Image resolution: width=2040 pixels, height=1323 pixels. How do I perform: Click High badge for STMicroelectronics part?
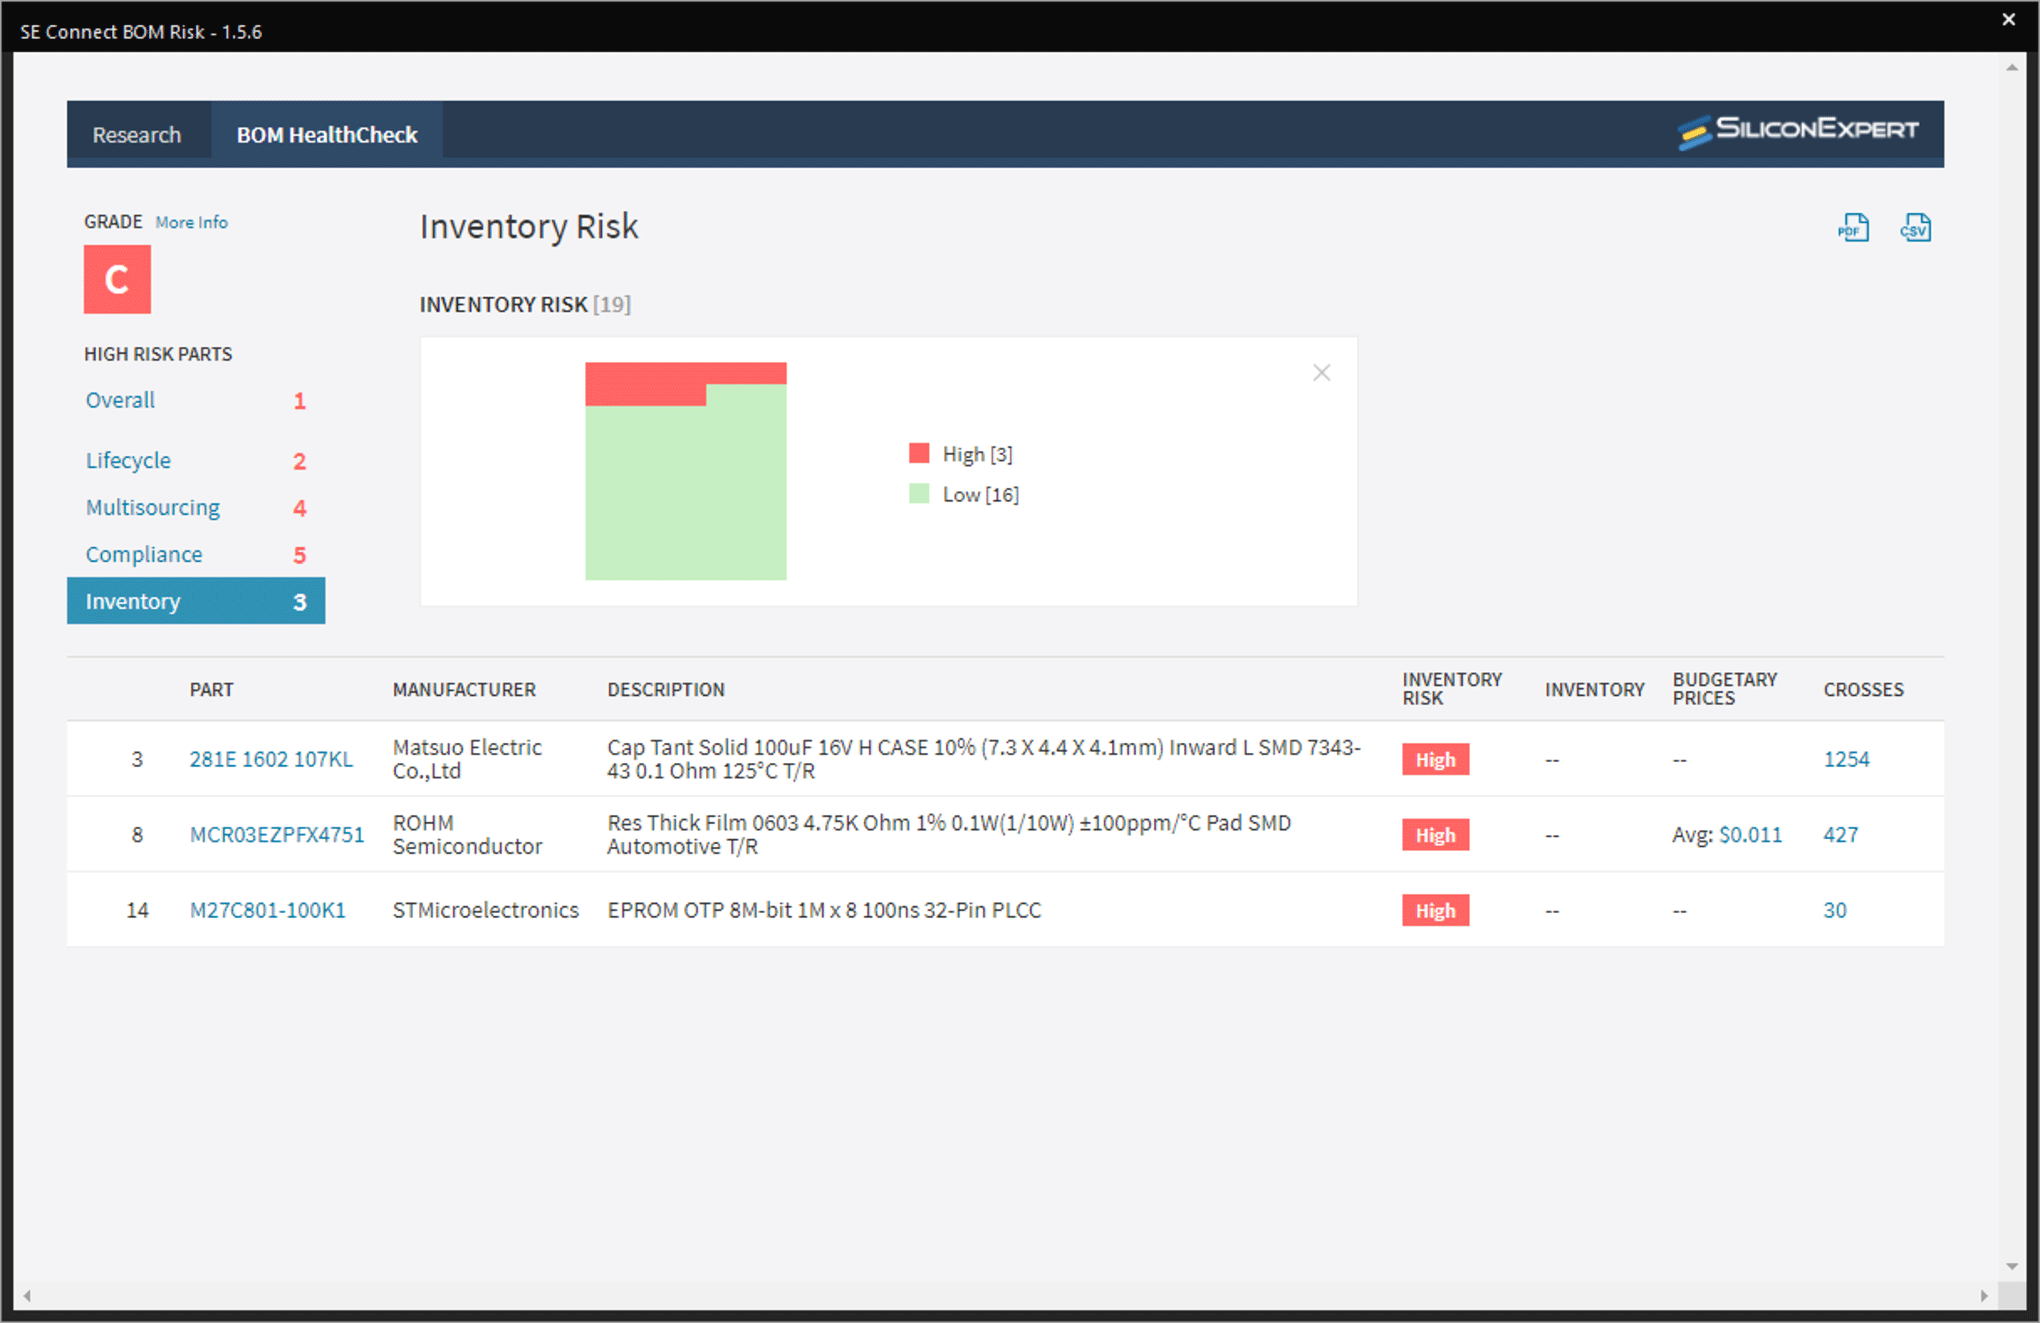pos(1435,910)
